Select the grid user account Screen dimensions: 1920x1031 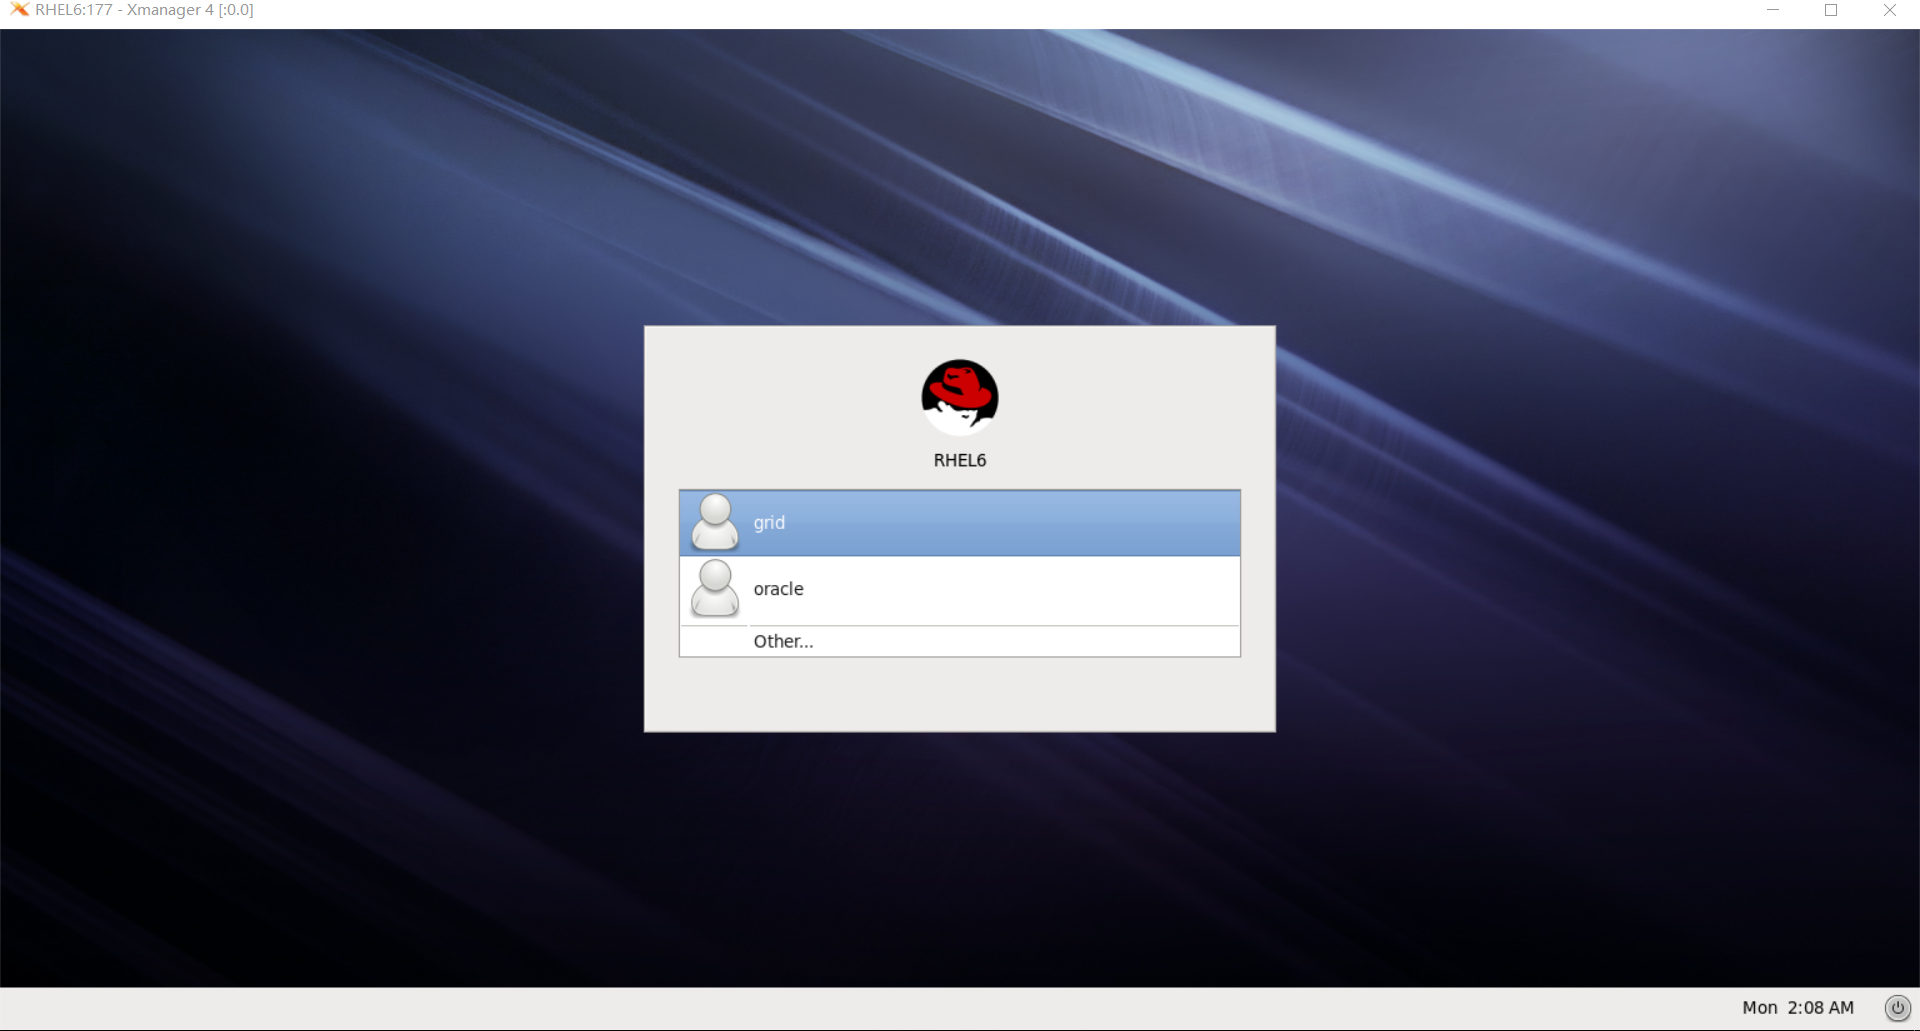click(x=960, y=523)
